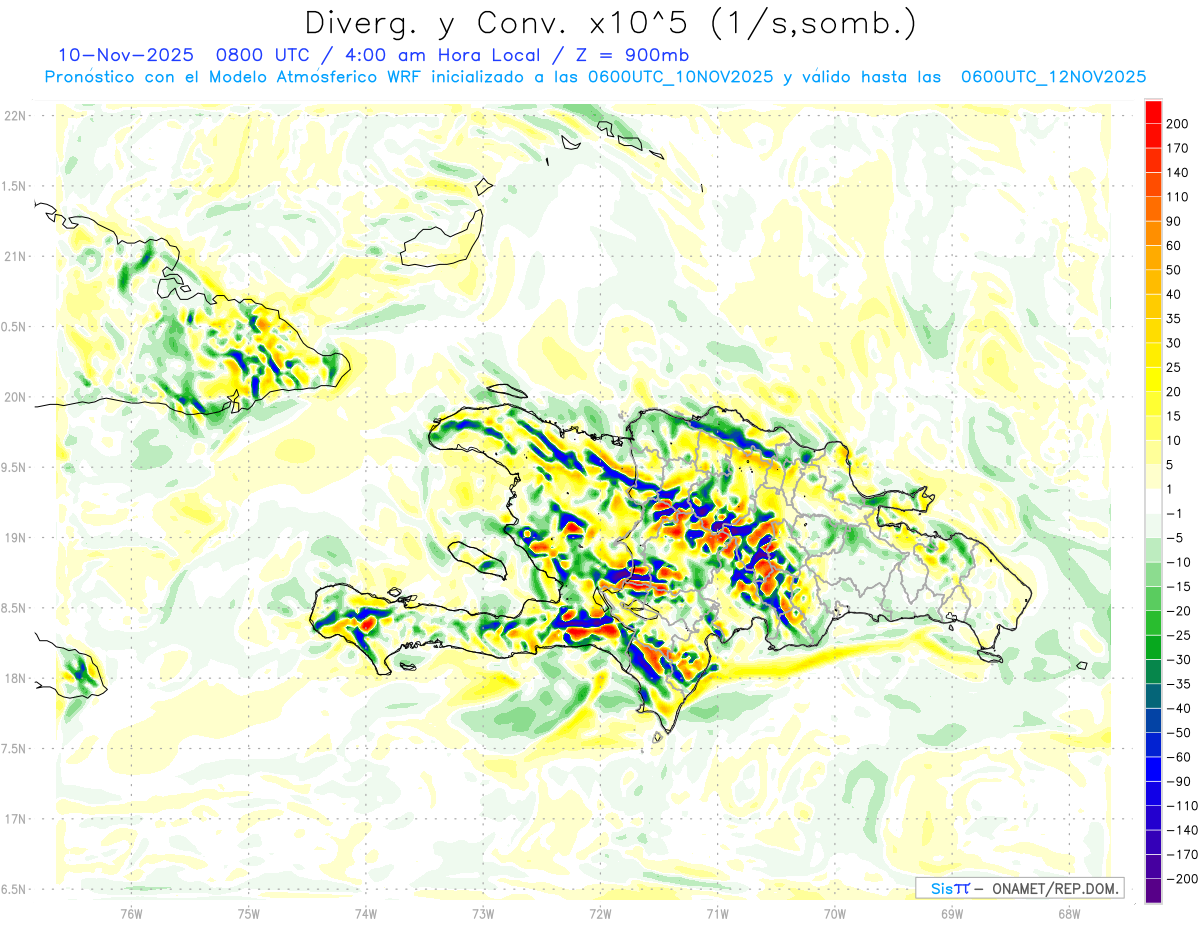Click the '-60' color scale value
1200x927 pixels.
pos(1180,757)
